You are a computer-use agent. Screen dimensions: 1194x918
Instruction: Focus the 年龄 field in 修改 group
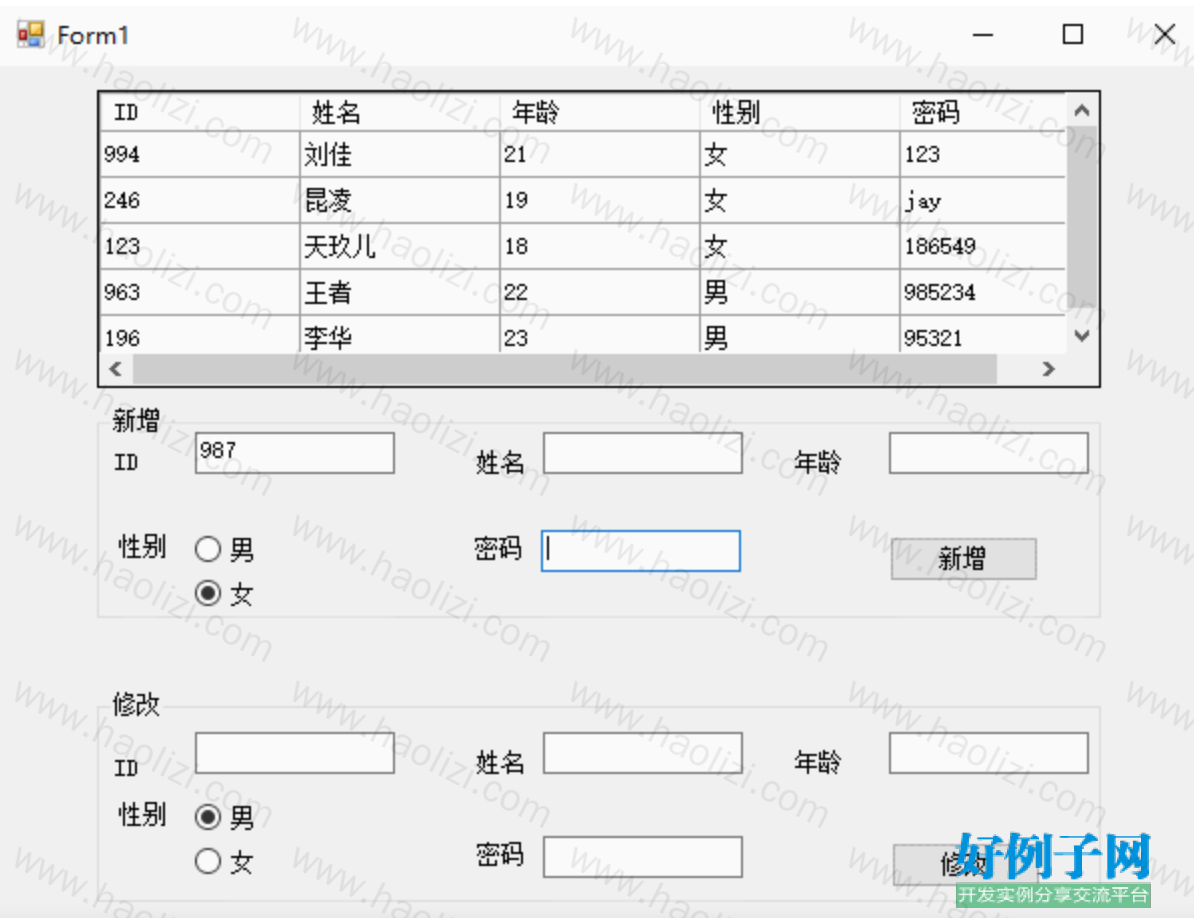(x=988, y=753)
